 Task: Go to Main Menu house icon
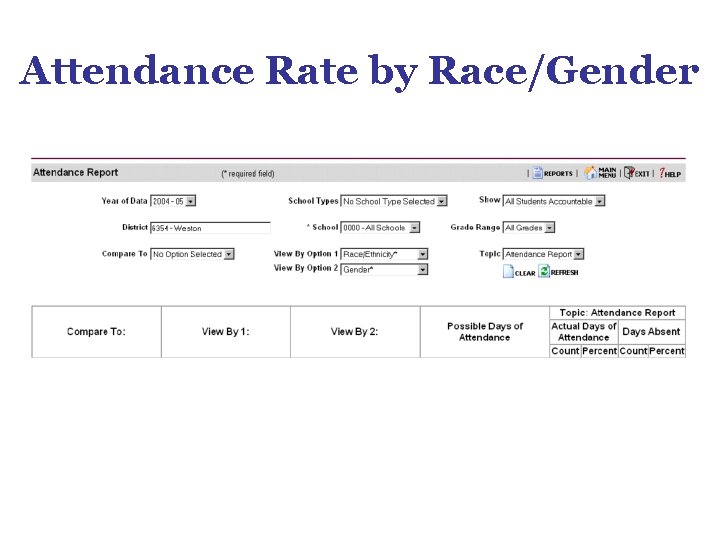[x=591, y=173]
